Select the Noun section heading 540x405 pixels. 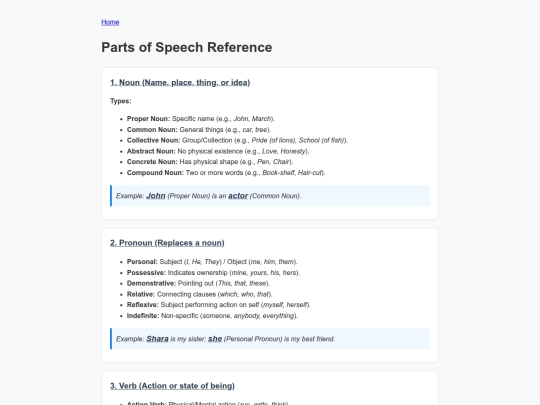180,83
